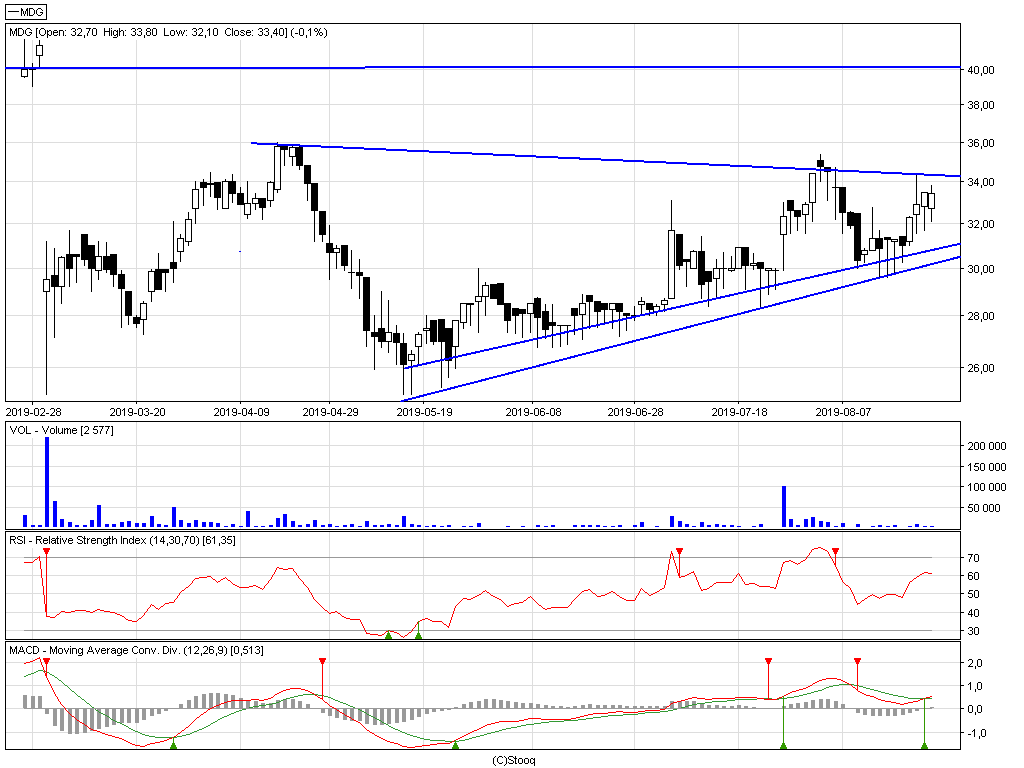
Task: Click the (C)Stooq copyright text
Action: 513,760
